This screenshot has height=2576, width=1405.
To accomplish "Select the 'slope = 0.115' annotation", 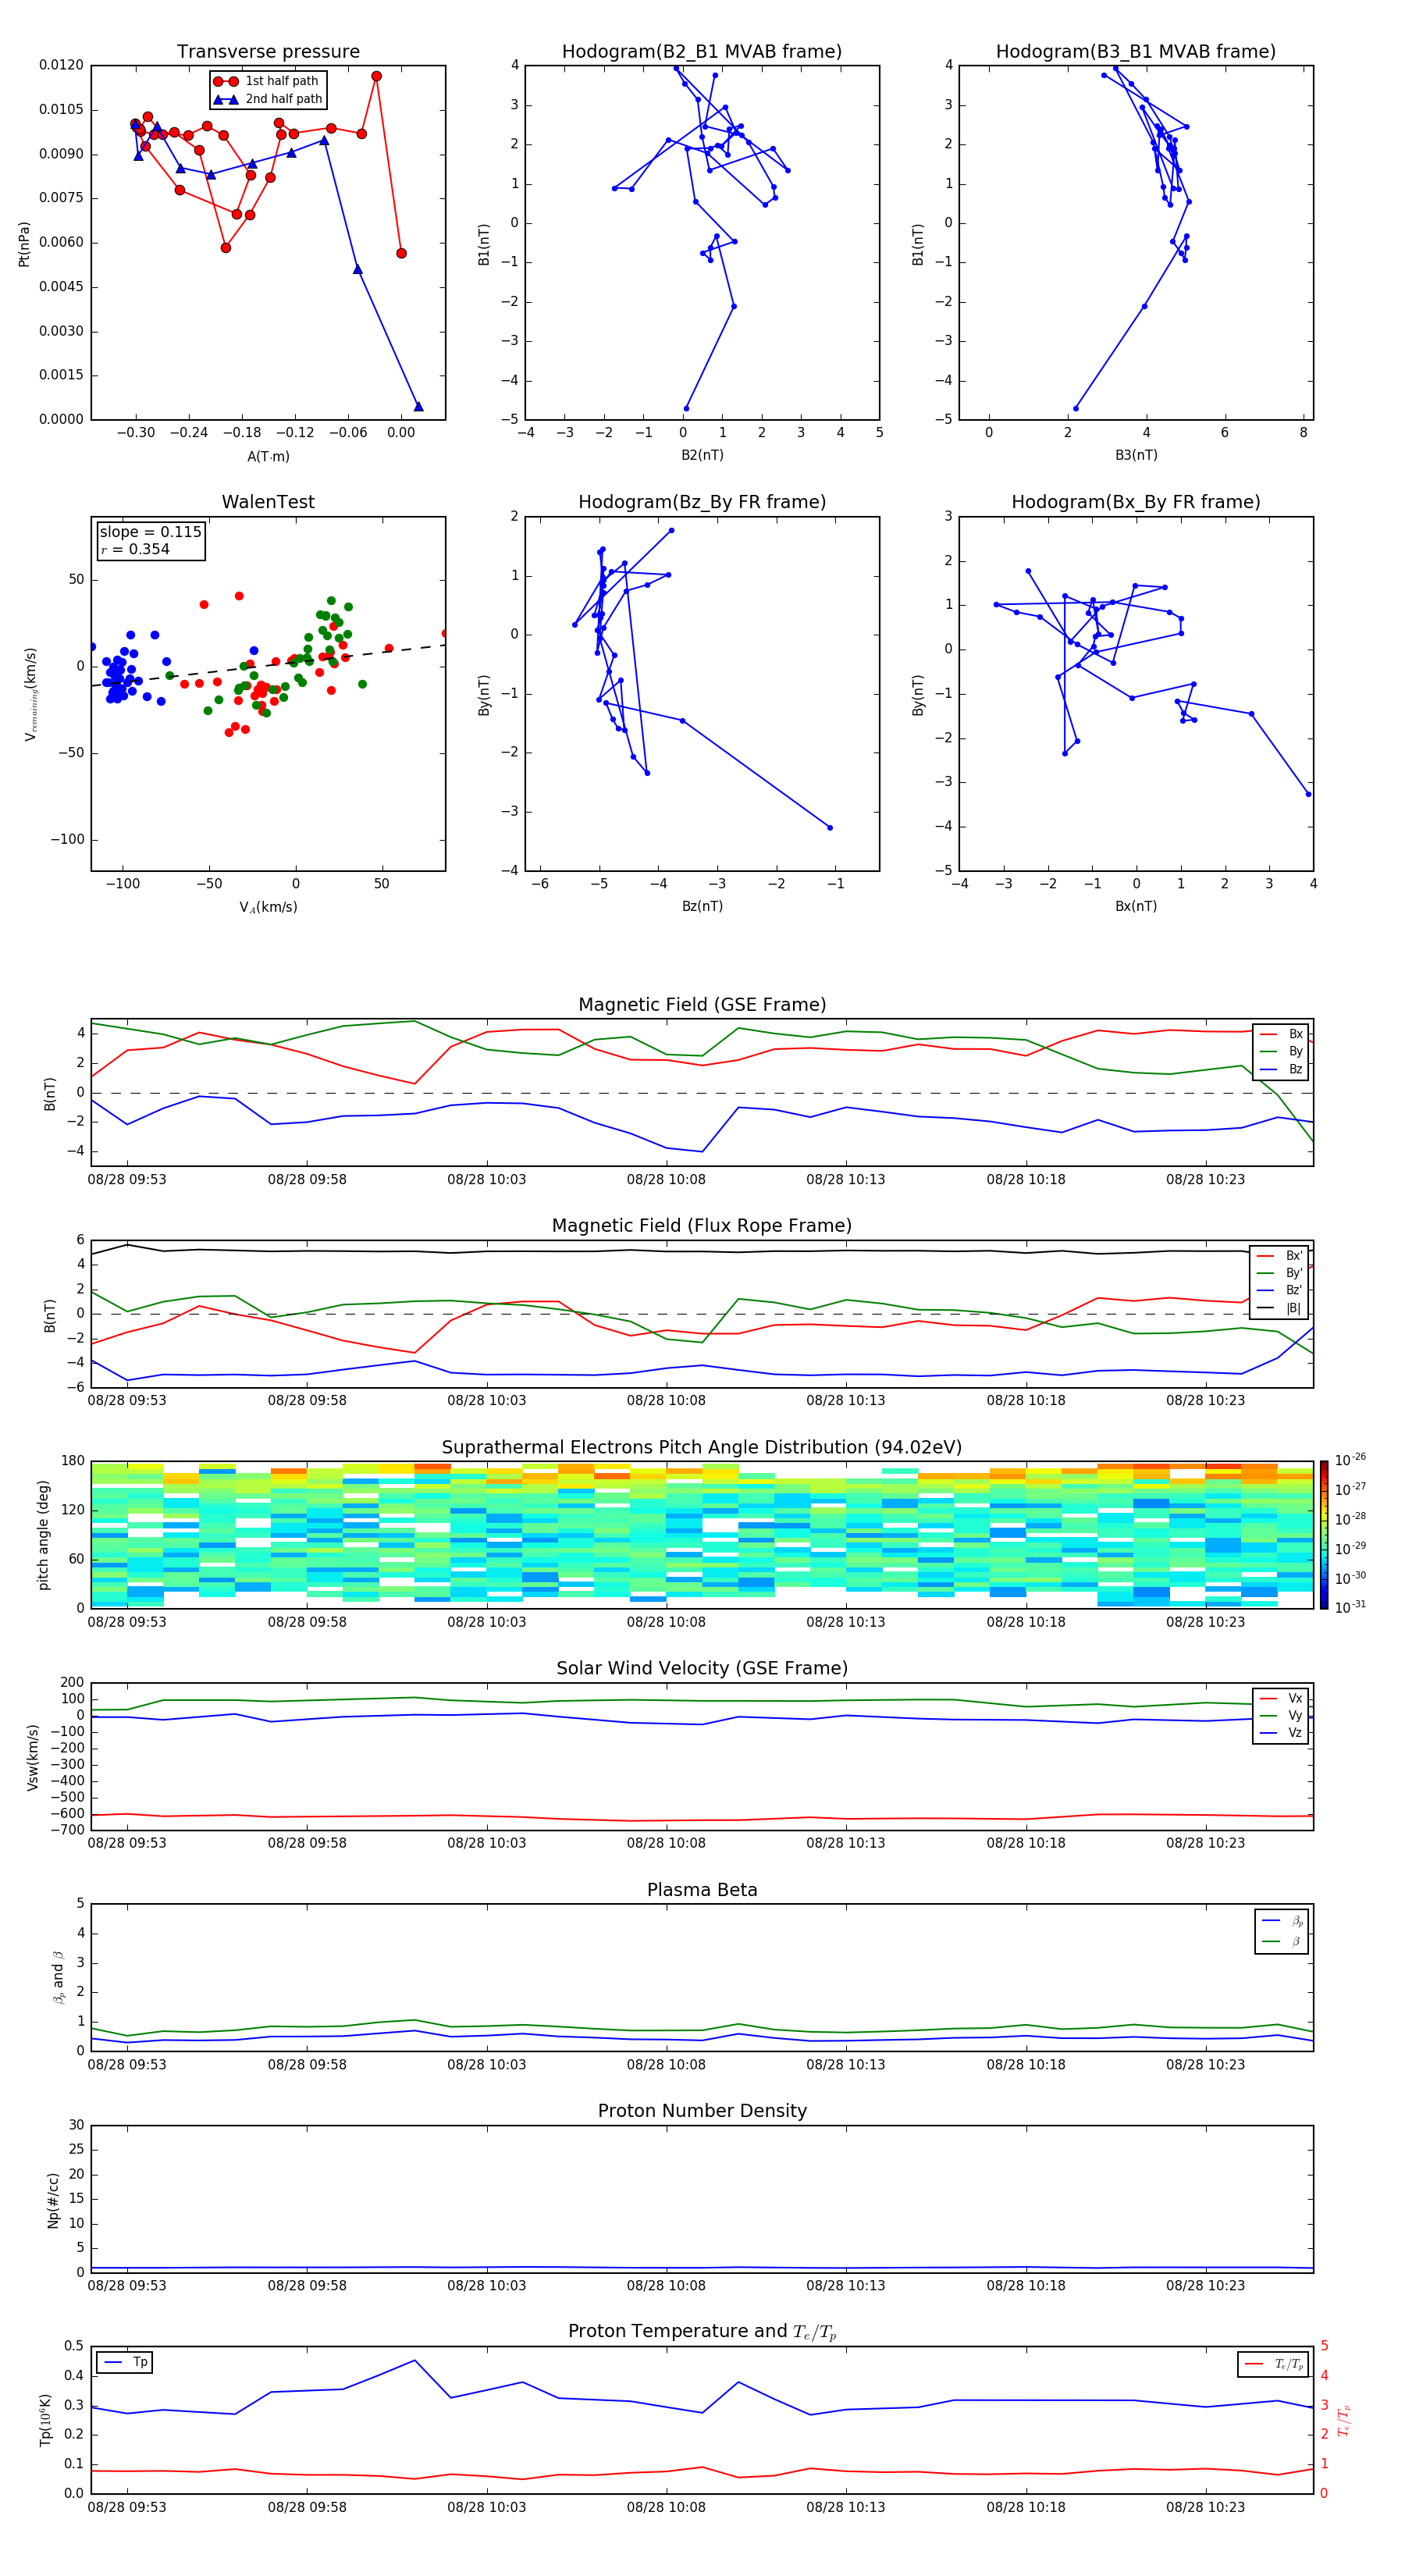I will [x=150, y=532].
